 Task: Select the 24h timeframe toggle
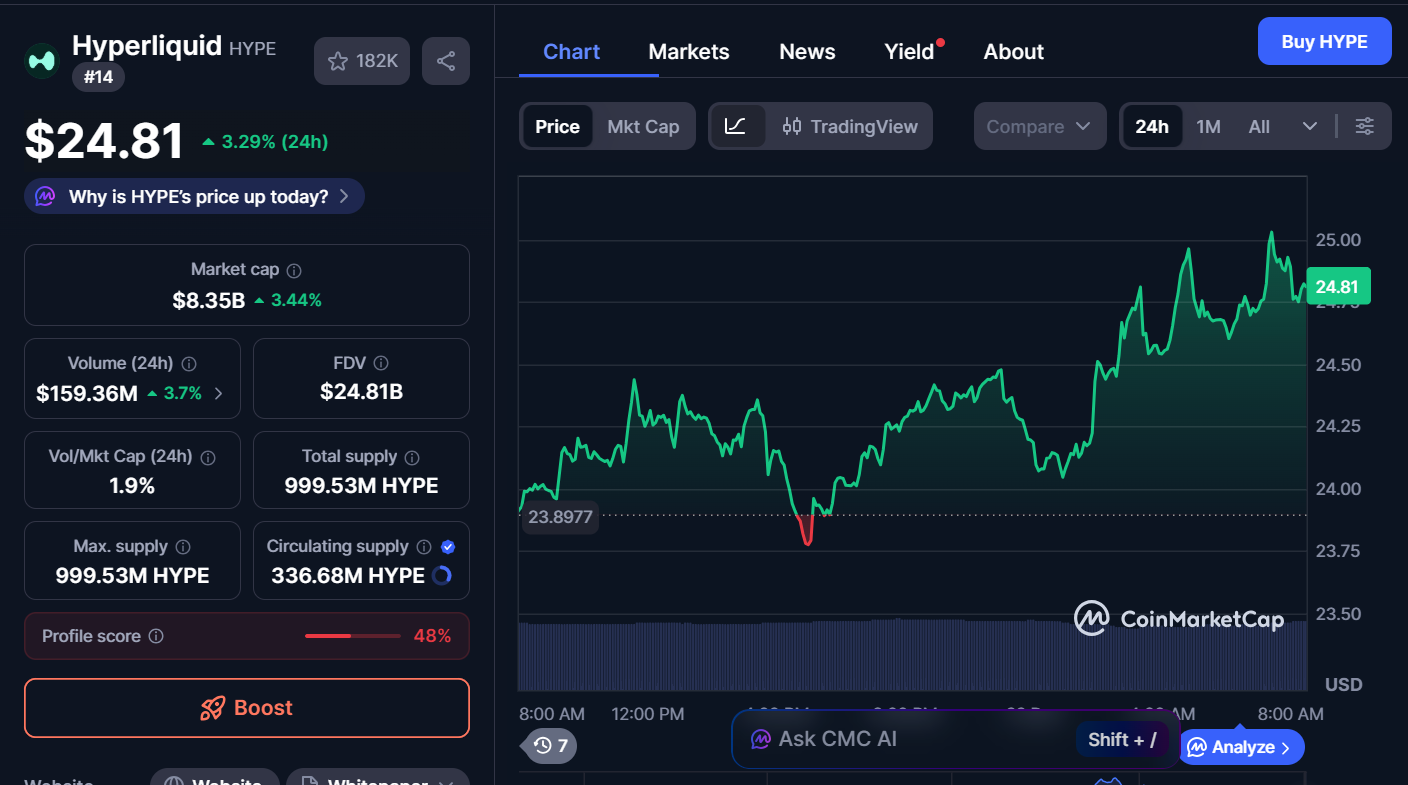1152,126
